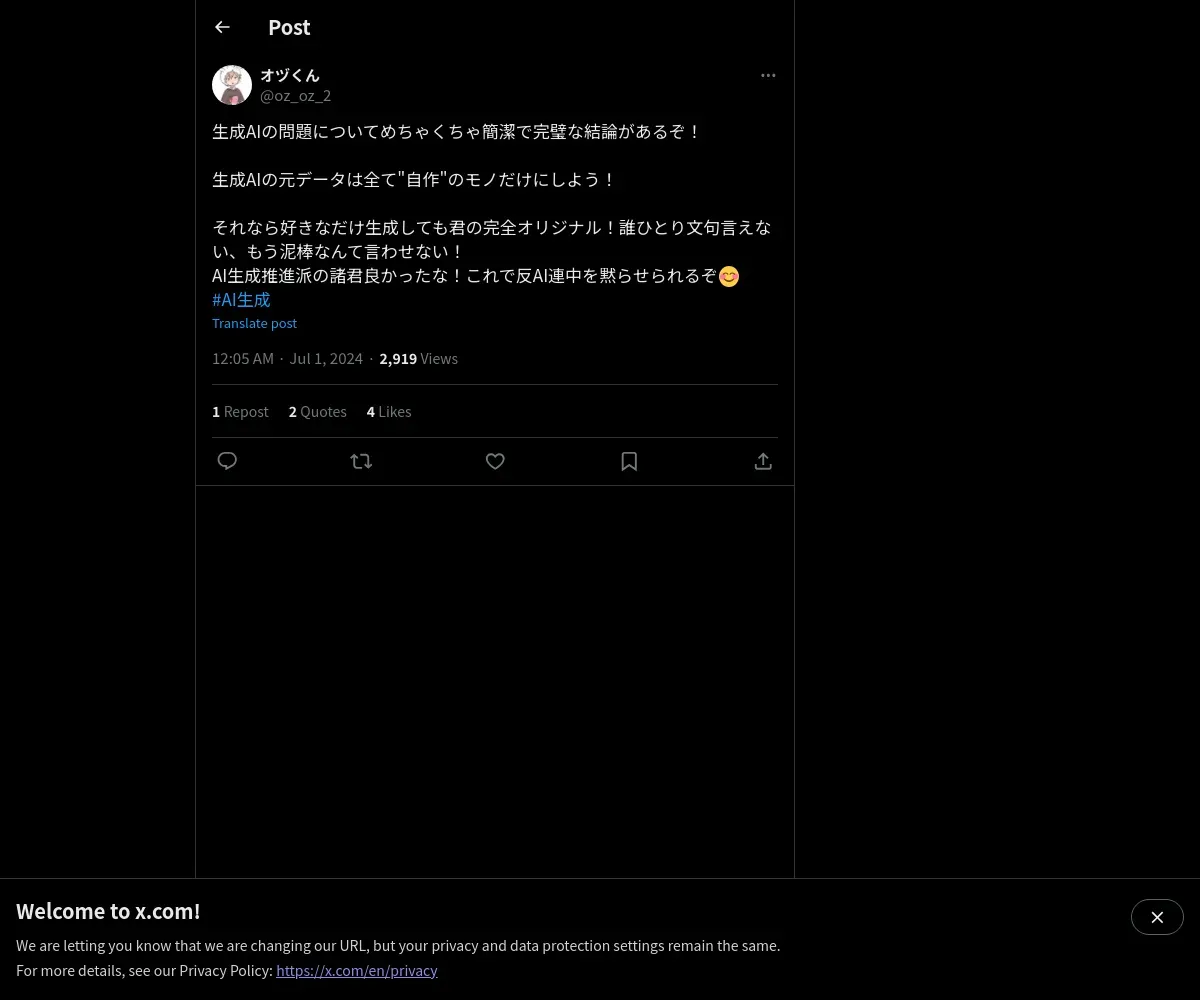Screen dimensions: 1200x1000
Task: Click the reply speech bubble icon
Action: 227,461
